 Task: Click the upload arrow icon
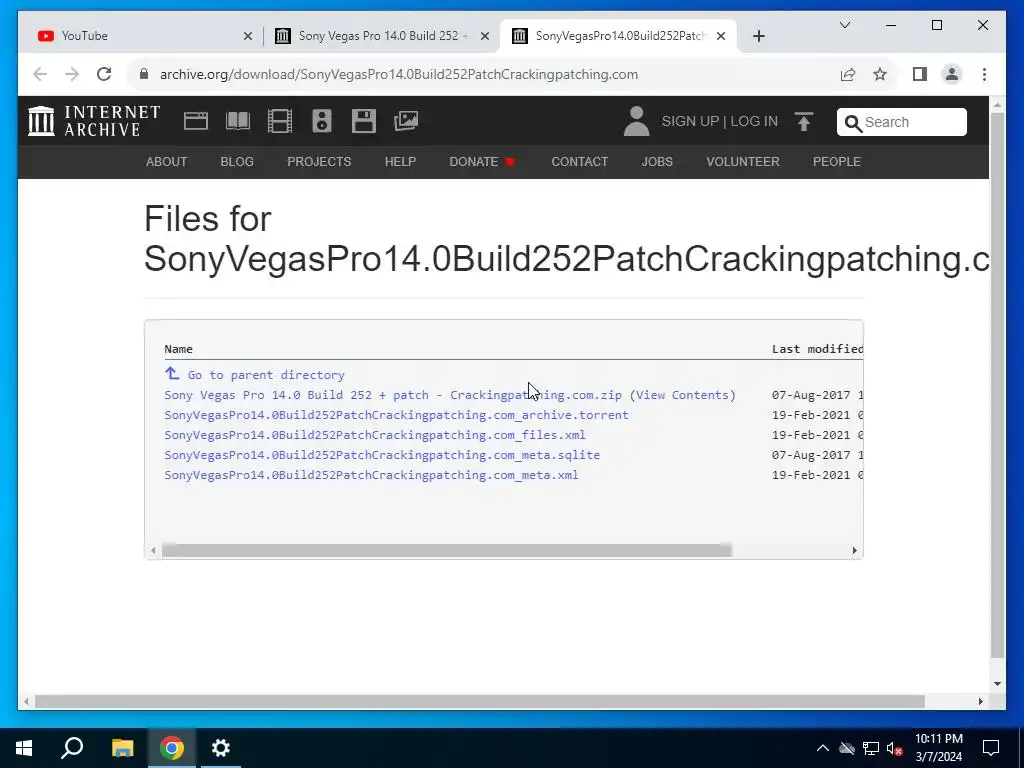804,121
